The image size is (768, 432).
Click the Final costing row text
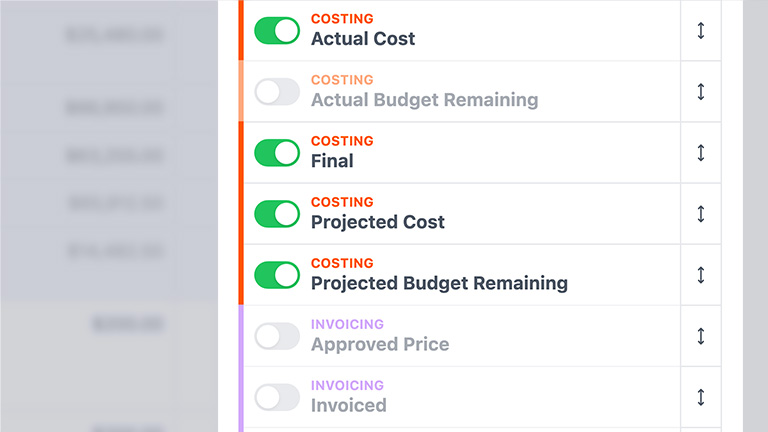(332, 161)
